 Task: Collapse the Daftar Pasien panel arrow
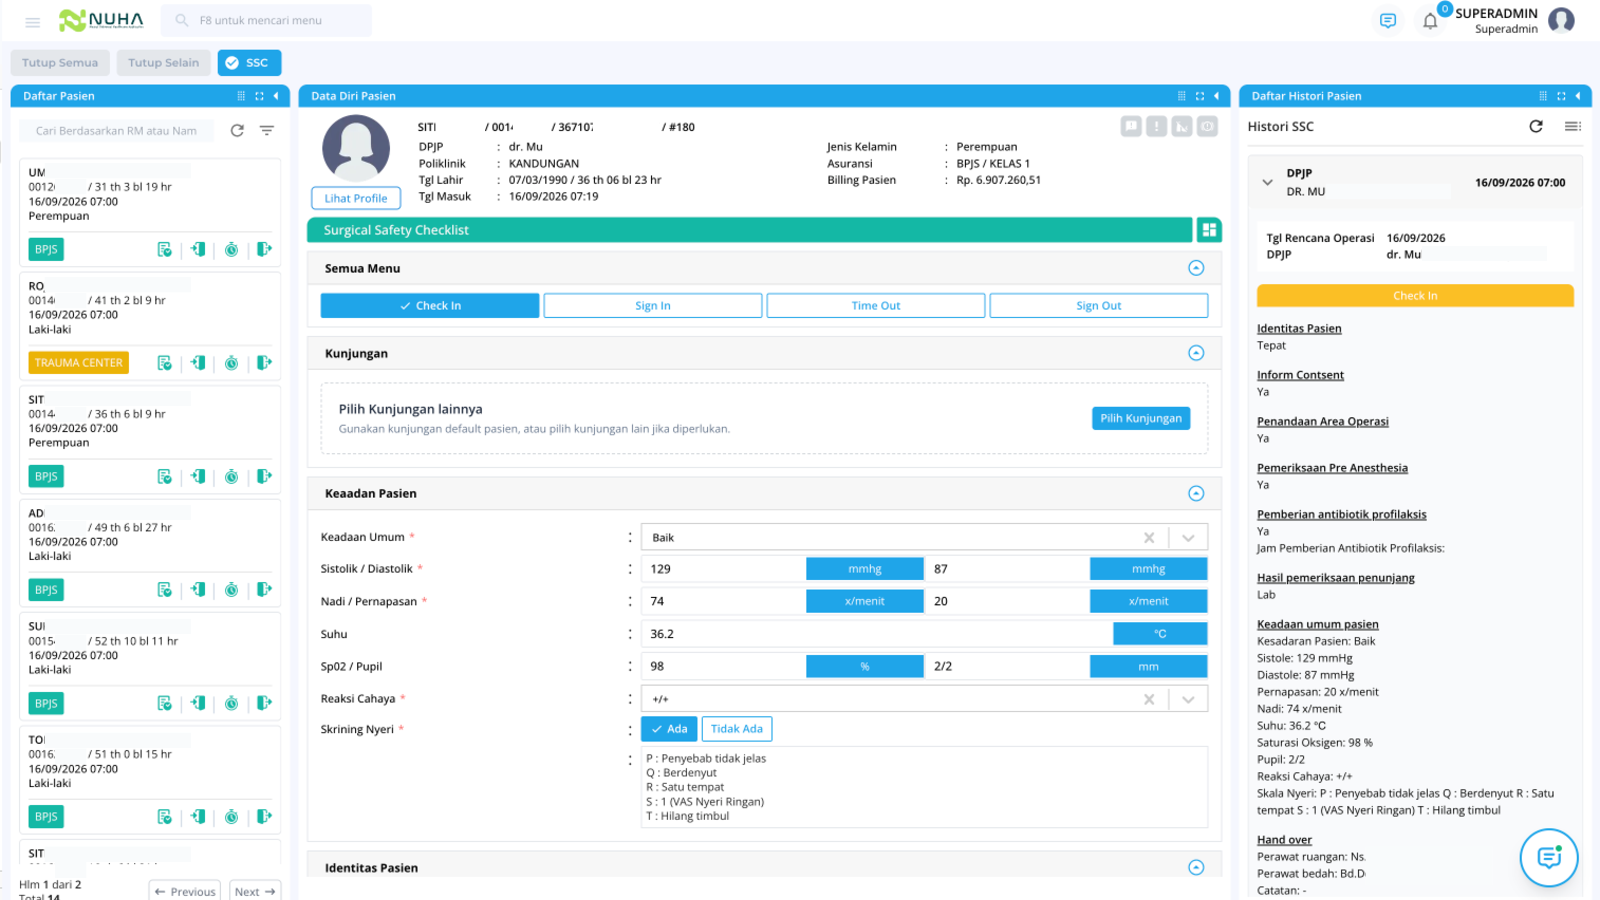point(276,96)
